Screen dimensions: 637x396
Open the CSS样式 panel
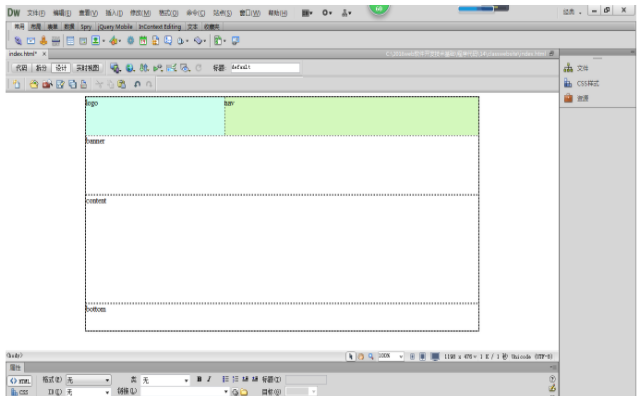click(581, 83)
